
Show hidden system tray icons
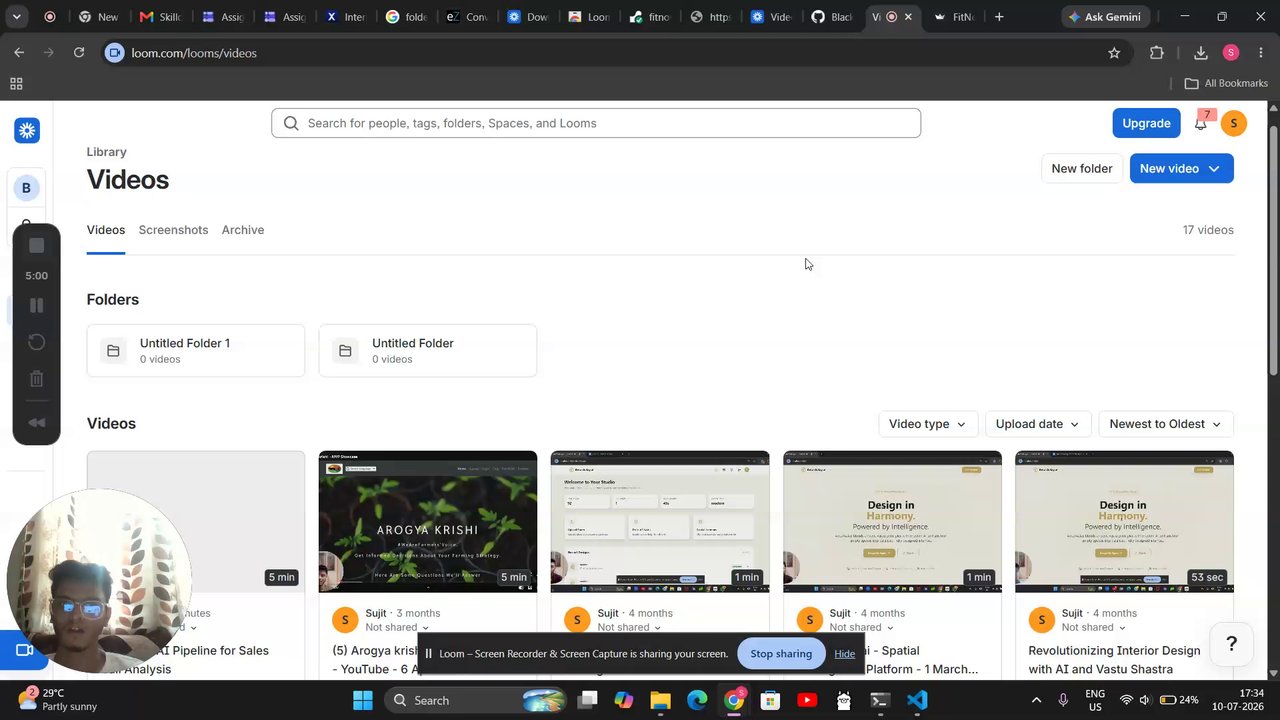pos(1036,700)
